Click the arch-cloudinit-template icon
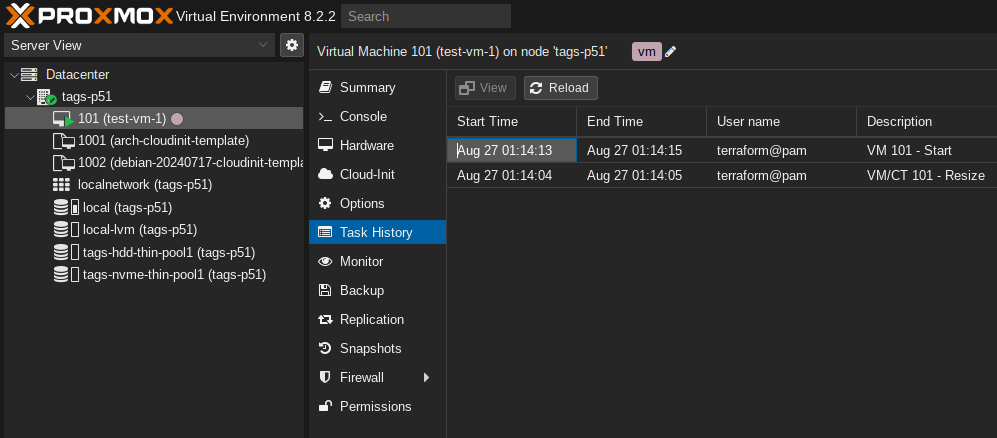This screenshot has height=438, width=997. 62,141
